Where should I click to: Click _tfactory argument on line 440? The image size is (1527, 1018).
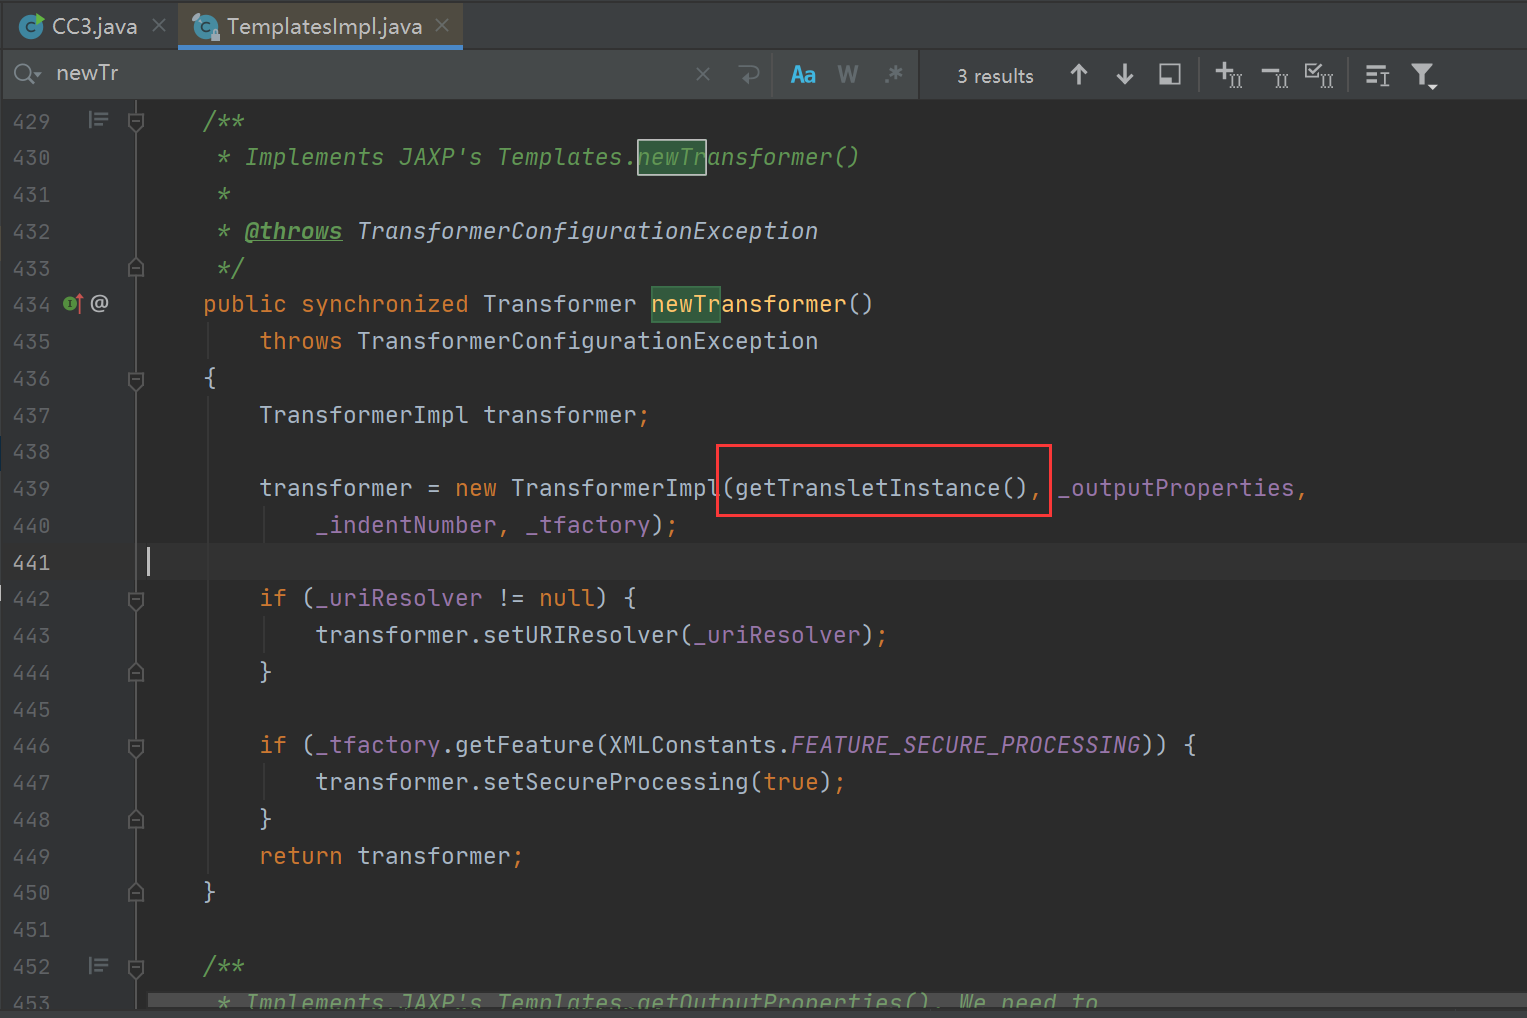point(588,525)
